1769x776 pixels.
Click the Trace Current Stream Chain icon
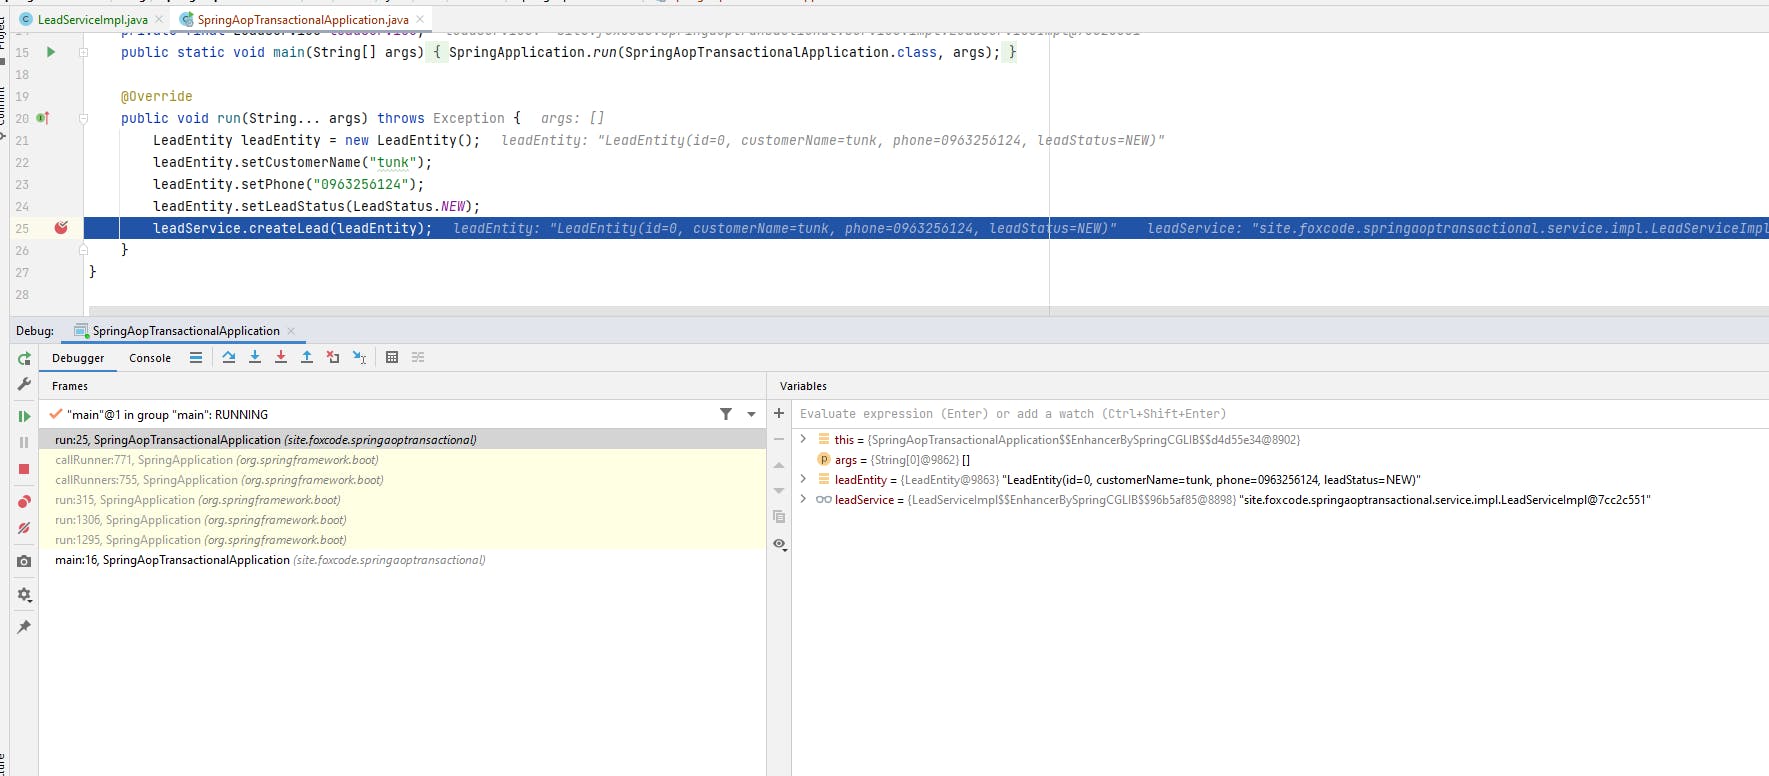tap(418, 357)
